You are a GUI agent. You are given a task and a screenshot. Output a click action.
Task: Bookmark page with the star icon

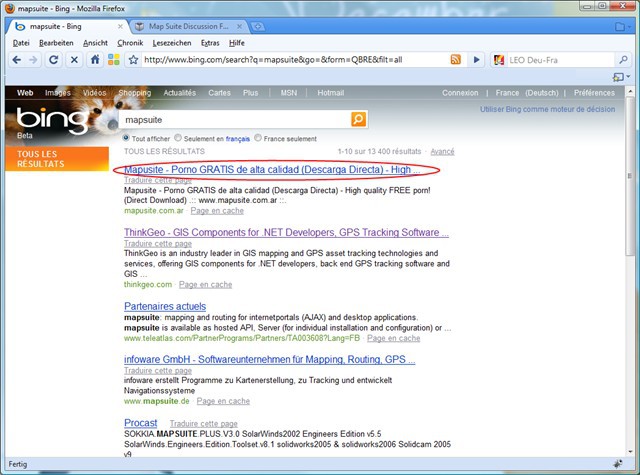point(133,60)
